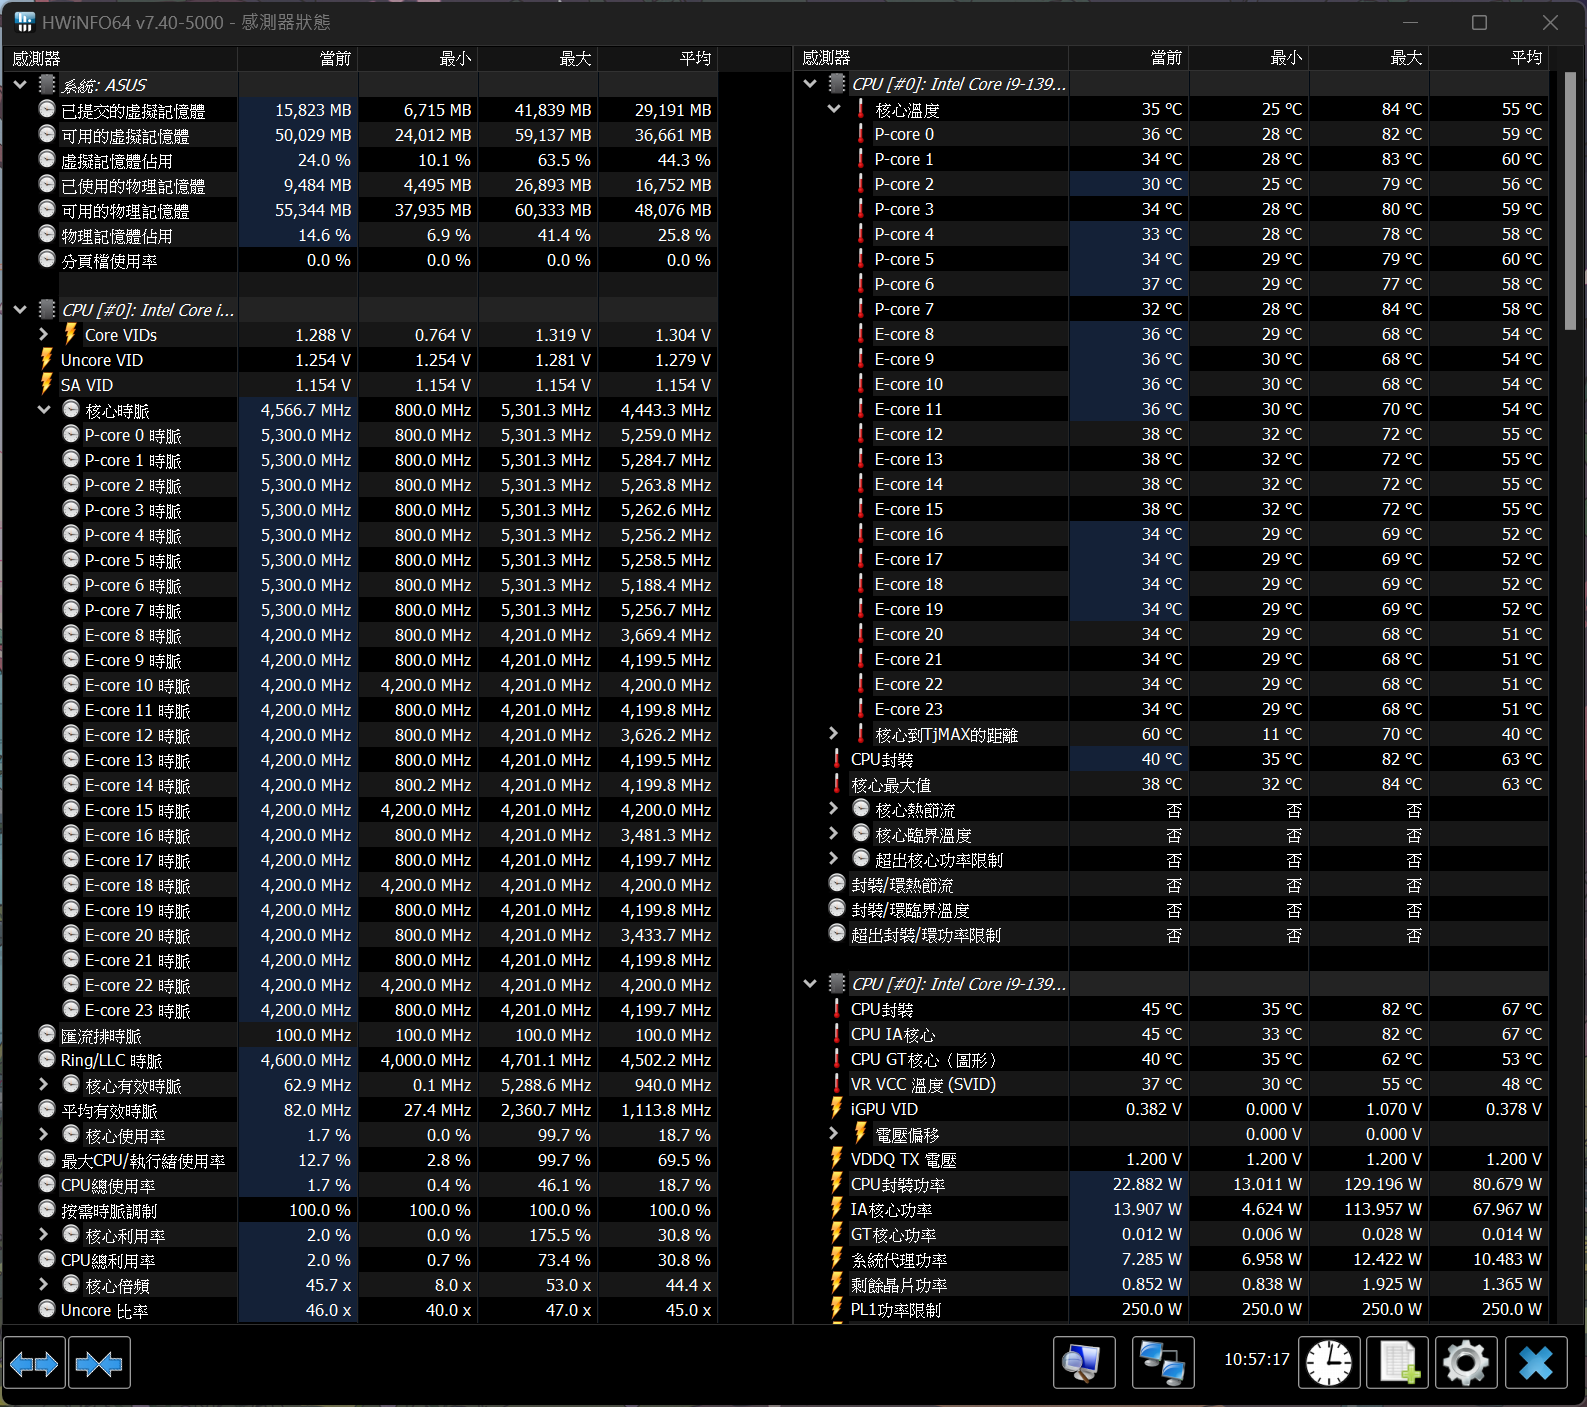Maximize the HWiNFO64 window
The height and width of the screenshot is (1407, 1587).
(1479, 22)
